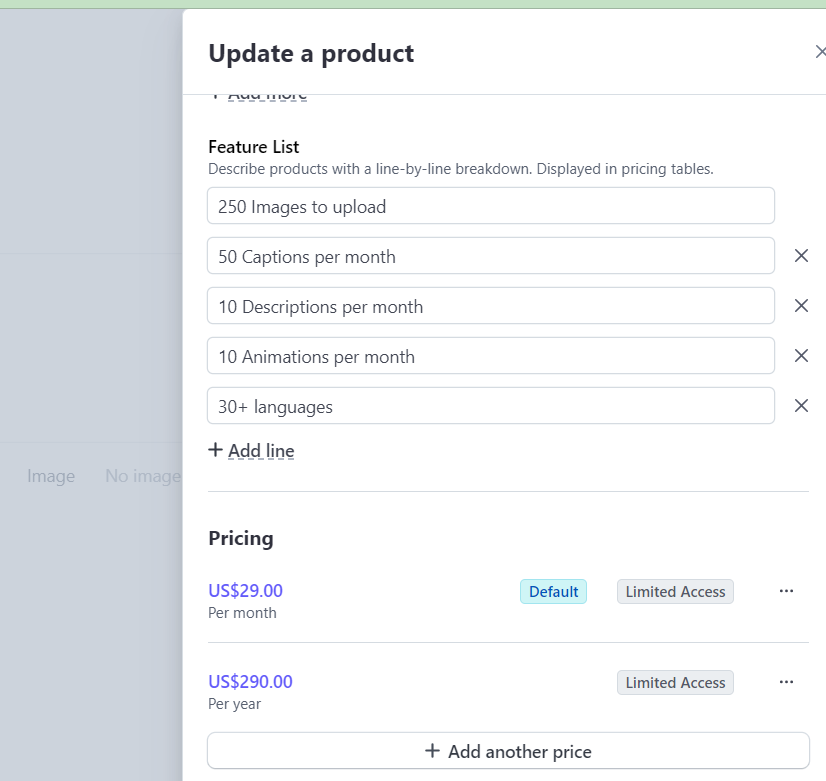The width and height of the screenshot is (826, 781).
Task: Click the Default badge on monthly price
Action: (553, 592)
